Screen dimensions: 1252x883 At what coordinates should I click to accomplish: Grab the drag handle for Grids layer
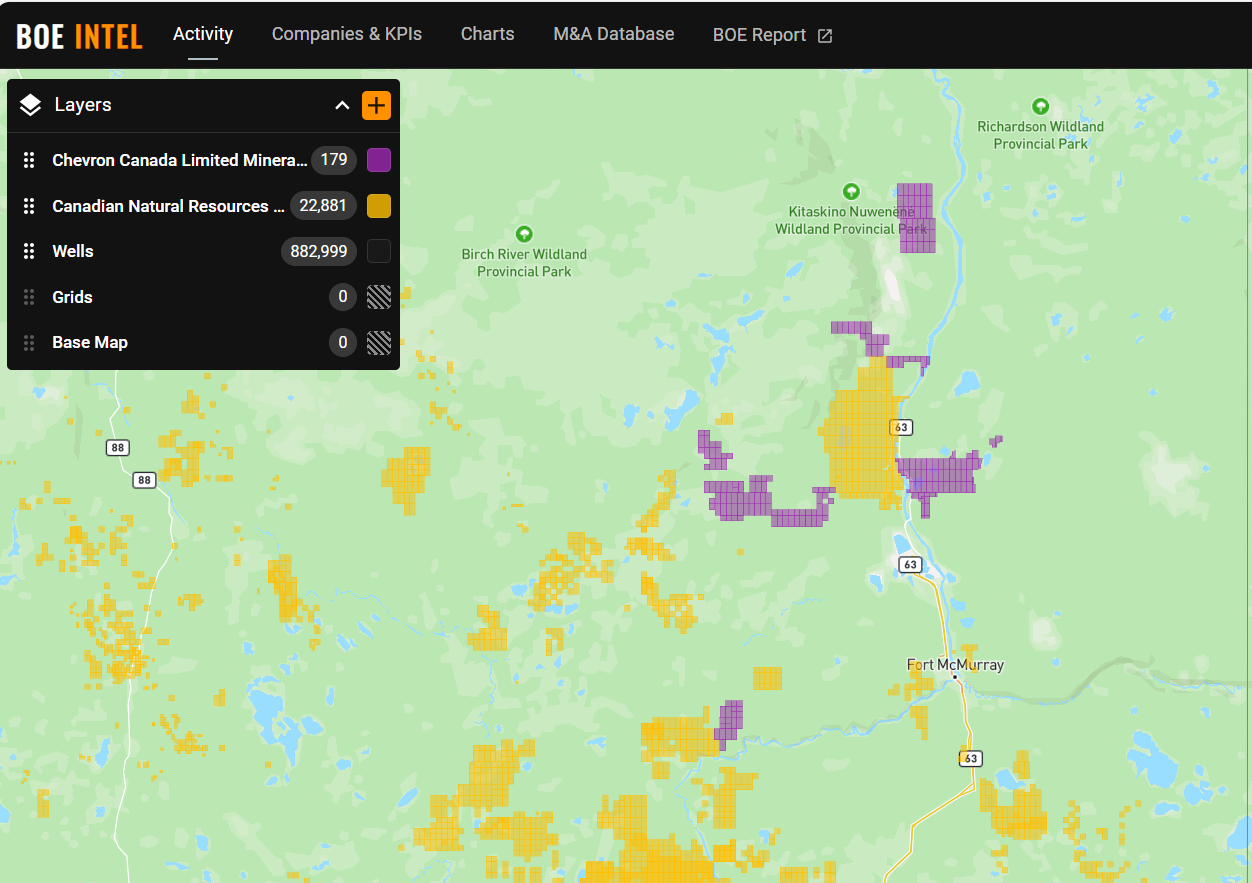pyautogui.click(x=29, y=297)
